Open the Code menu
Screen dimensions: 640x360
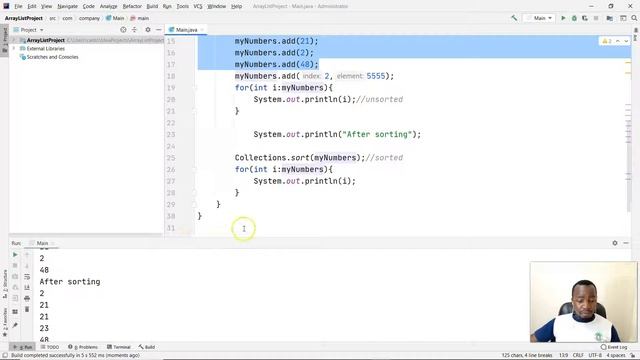(x=89, y=6)
